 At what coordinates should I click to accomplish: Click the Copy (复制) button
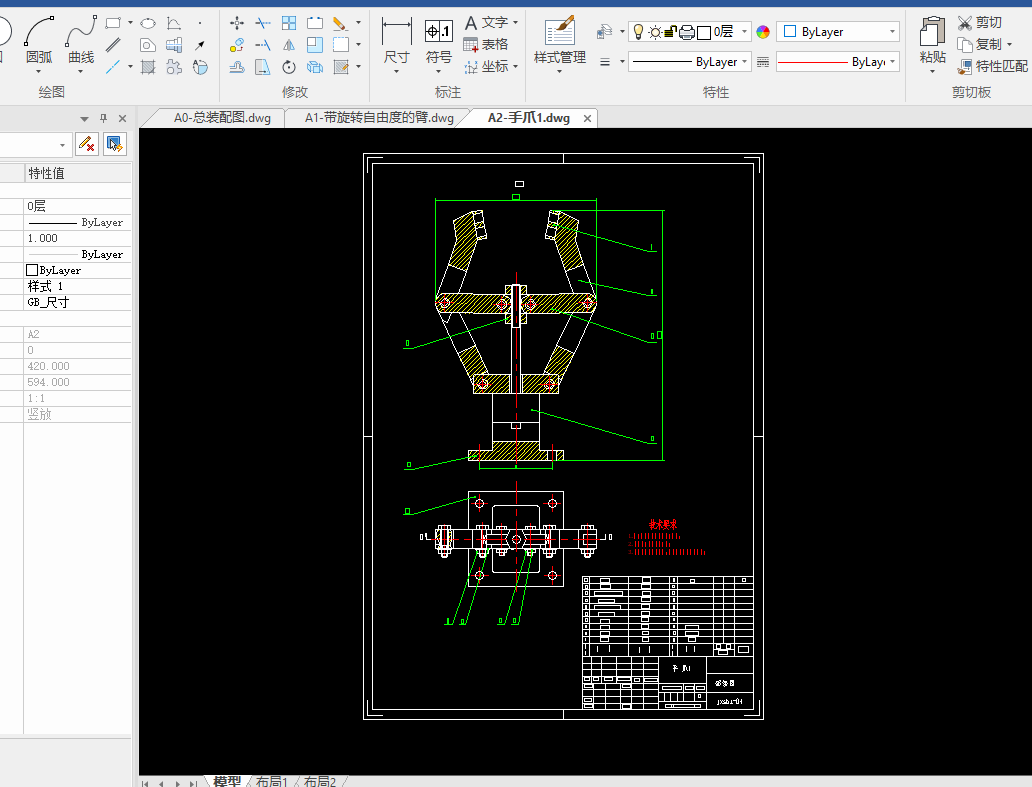point(980,44)
